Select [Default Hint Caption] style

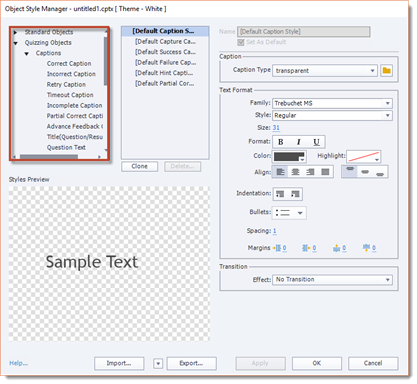(x=165, y=73)
